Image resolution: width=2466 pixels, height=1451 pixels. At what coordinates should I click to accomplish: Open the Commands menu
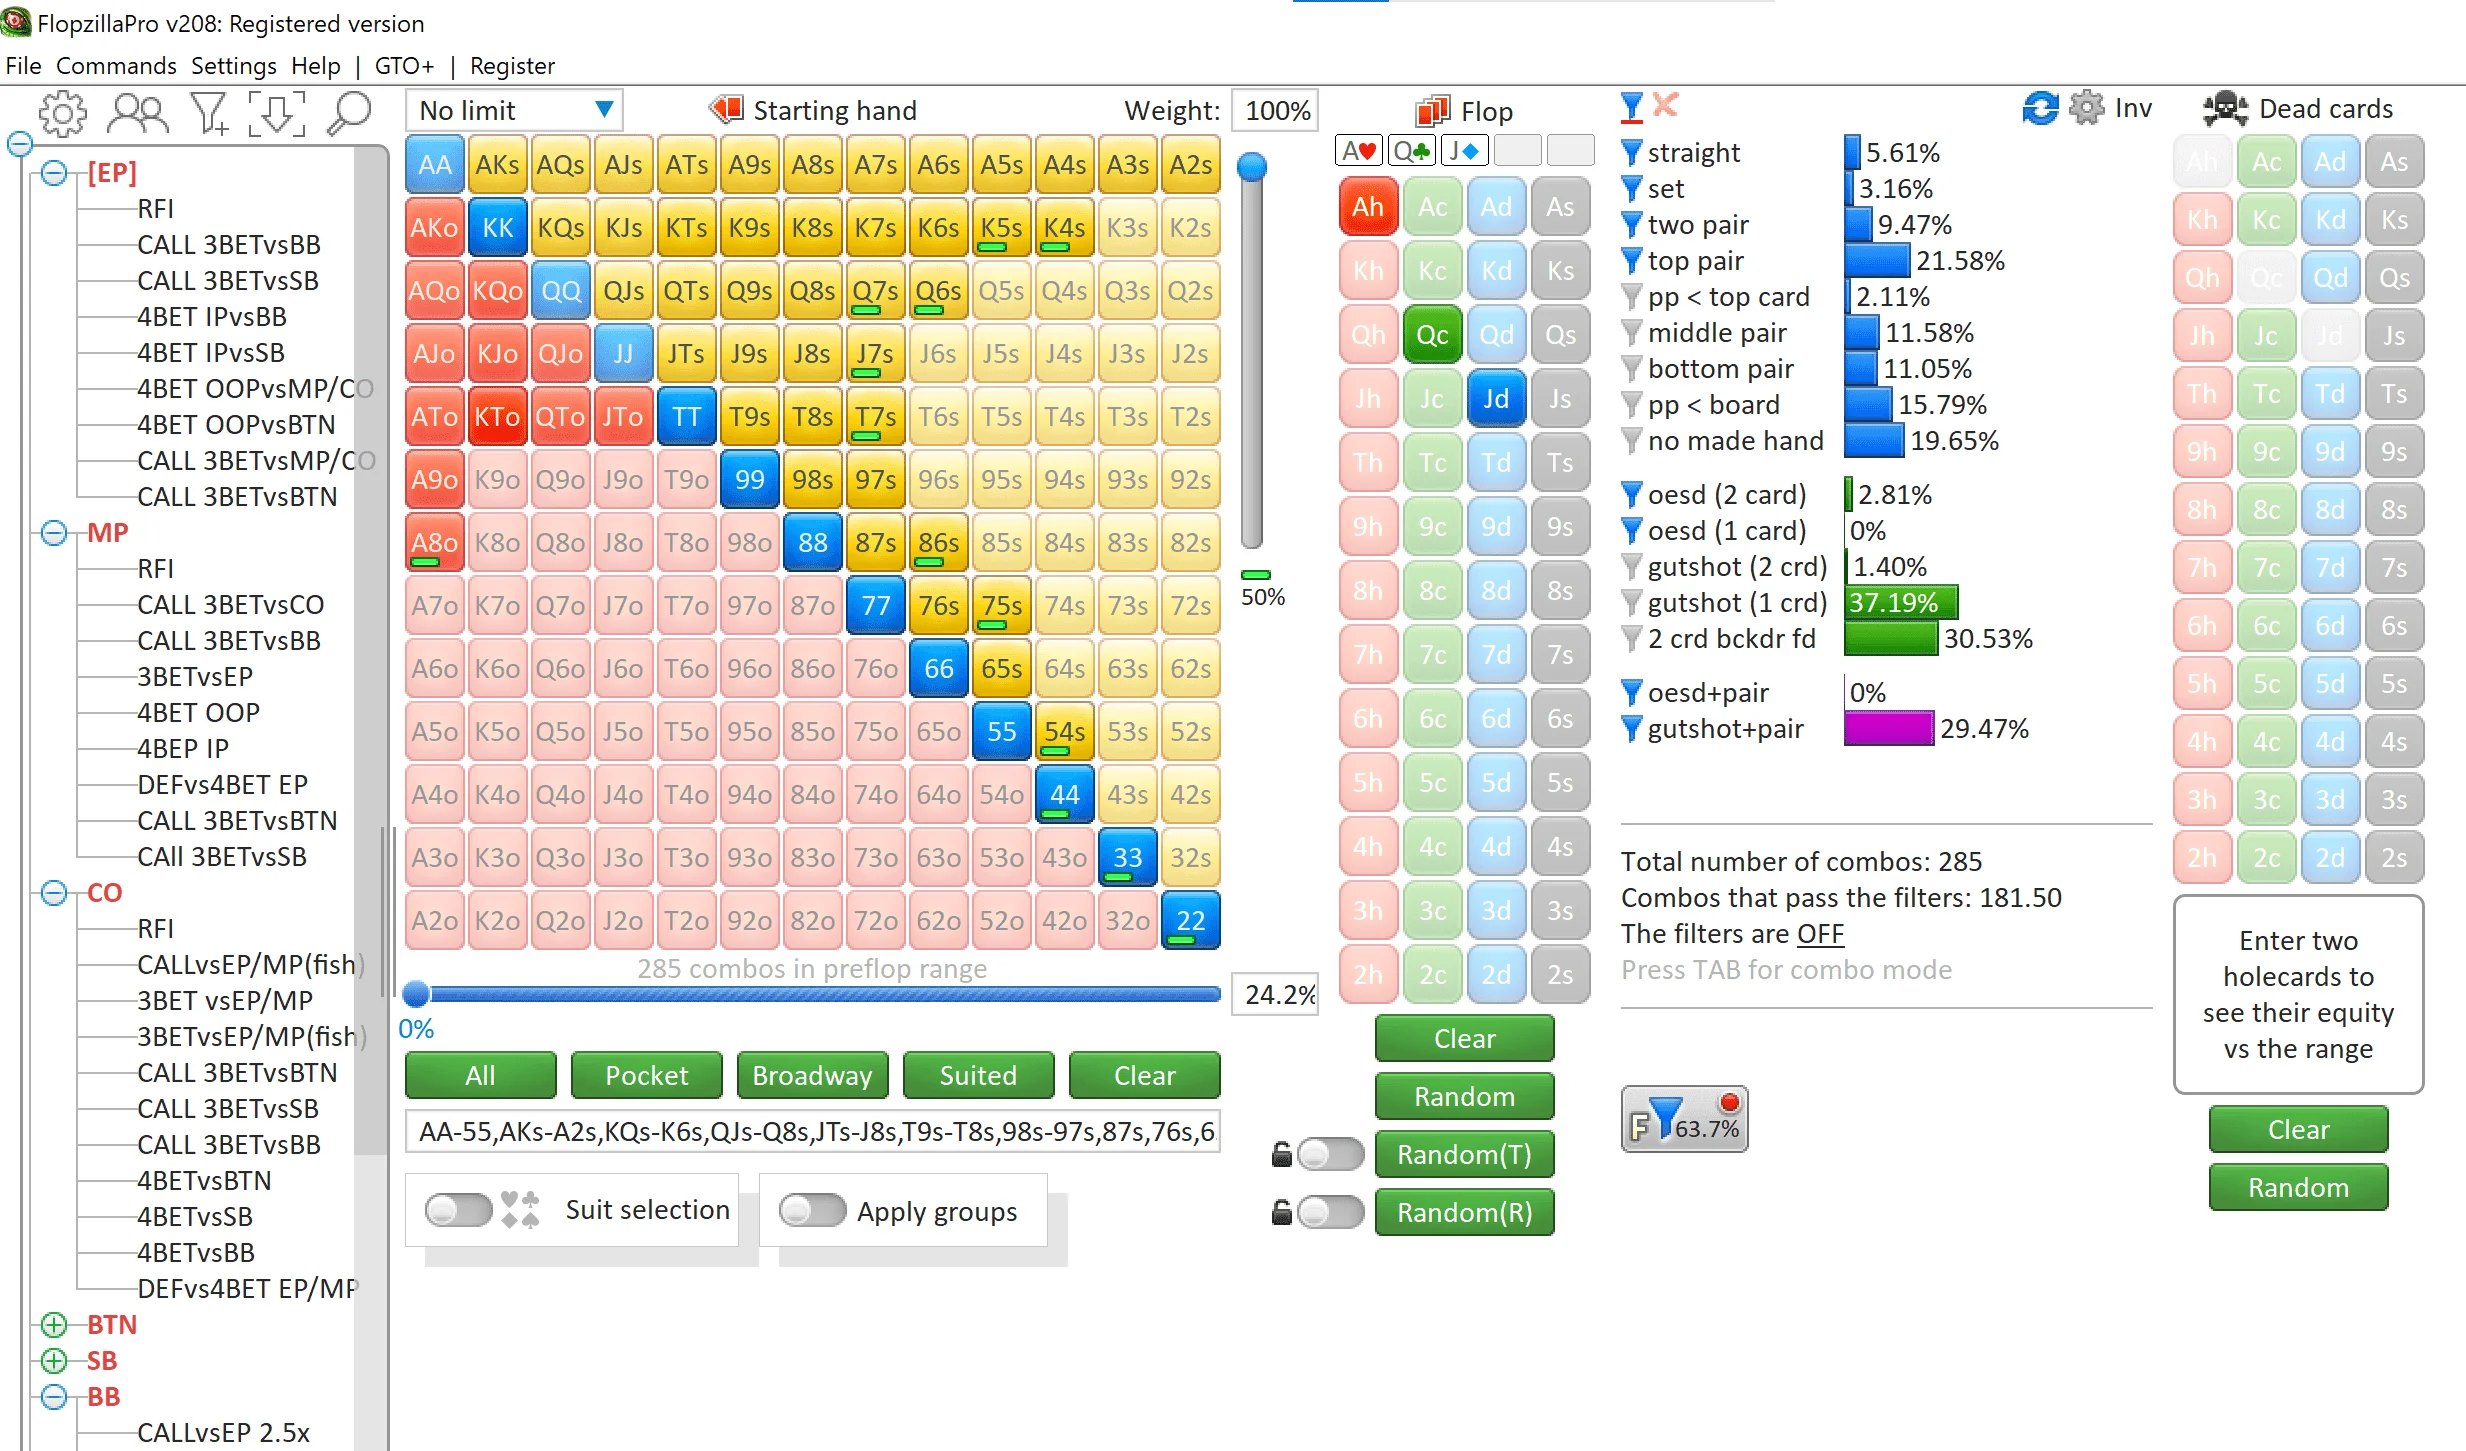[x=117, y=66]
